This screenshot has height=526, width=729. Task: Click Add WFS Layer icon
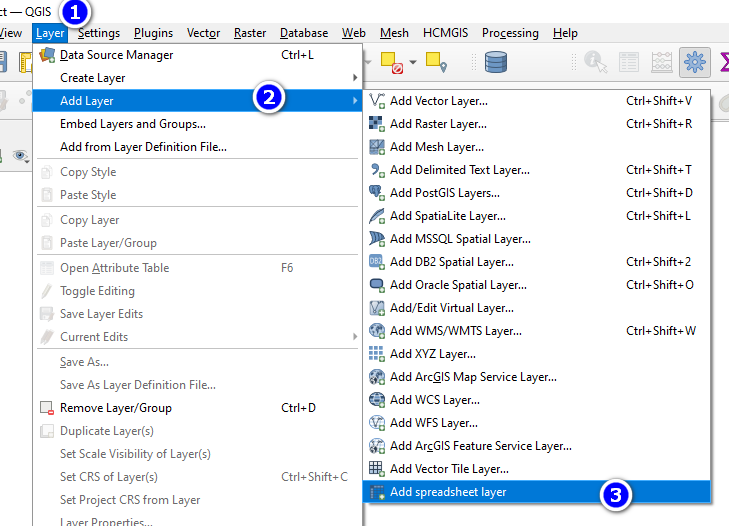pyautogui.click(x=377, y=423)
